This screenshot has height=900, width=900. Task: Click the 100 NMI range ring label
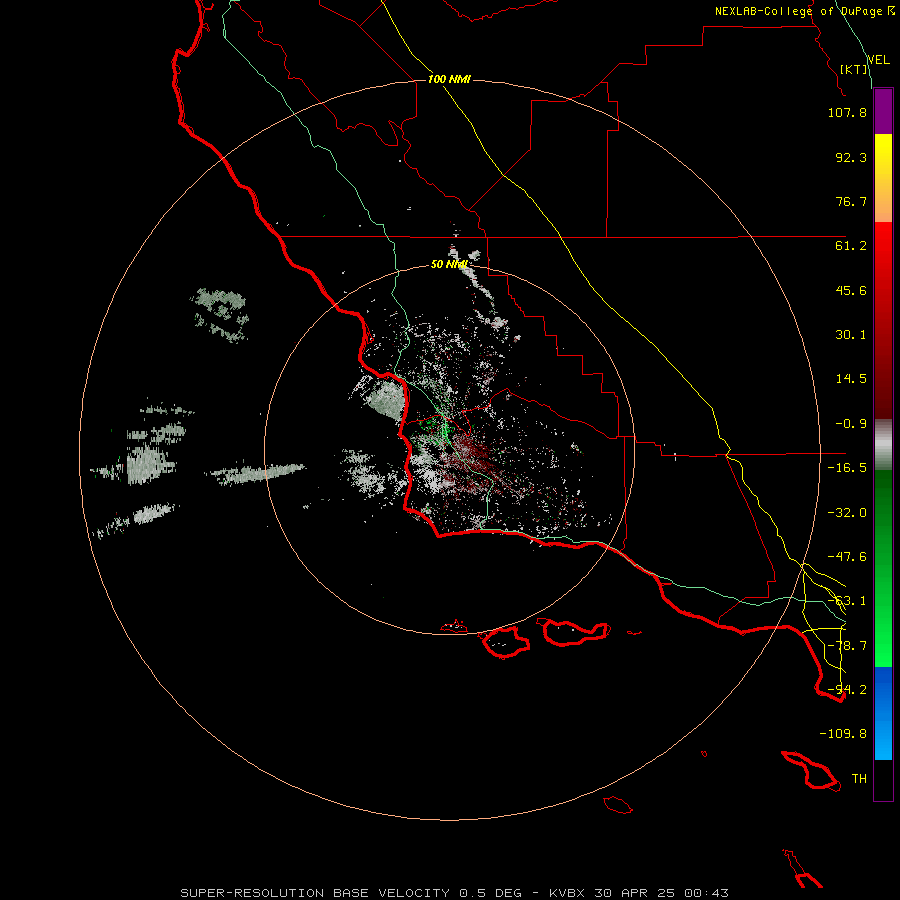[x=449, y=79]
